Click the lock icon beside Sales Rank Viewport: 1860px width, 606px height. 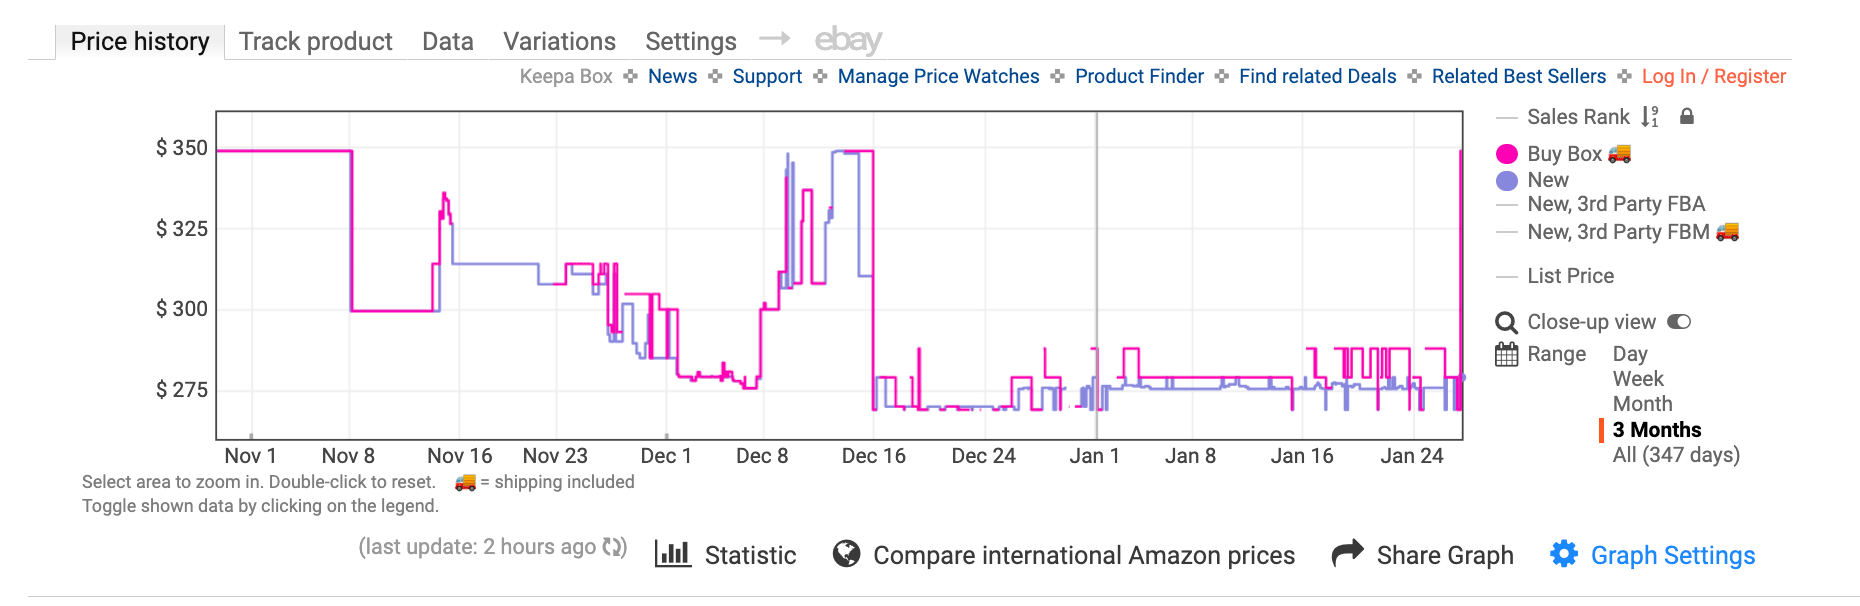click(x=1687, y=117)
